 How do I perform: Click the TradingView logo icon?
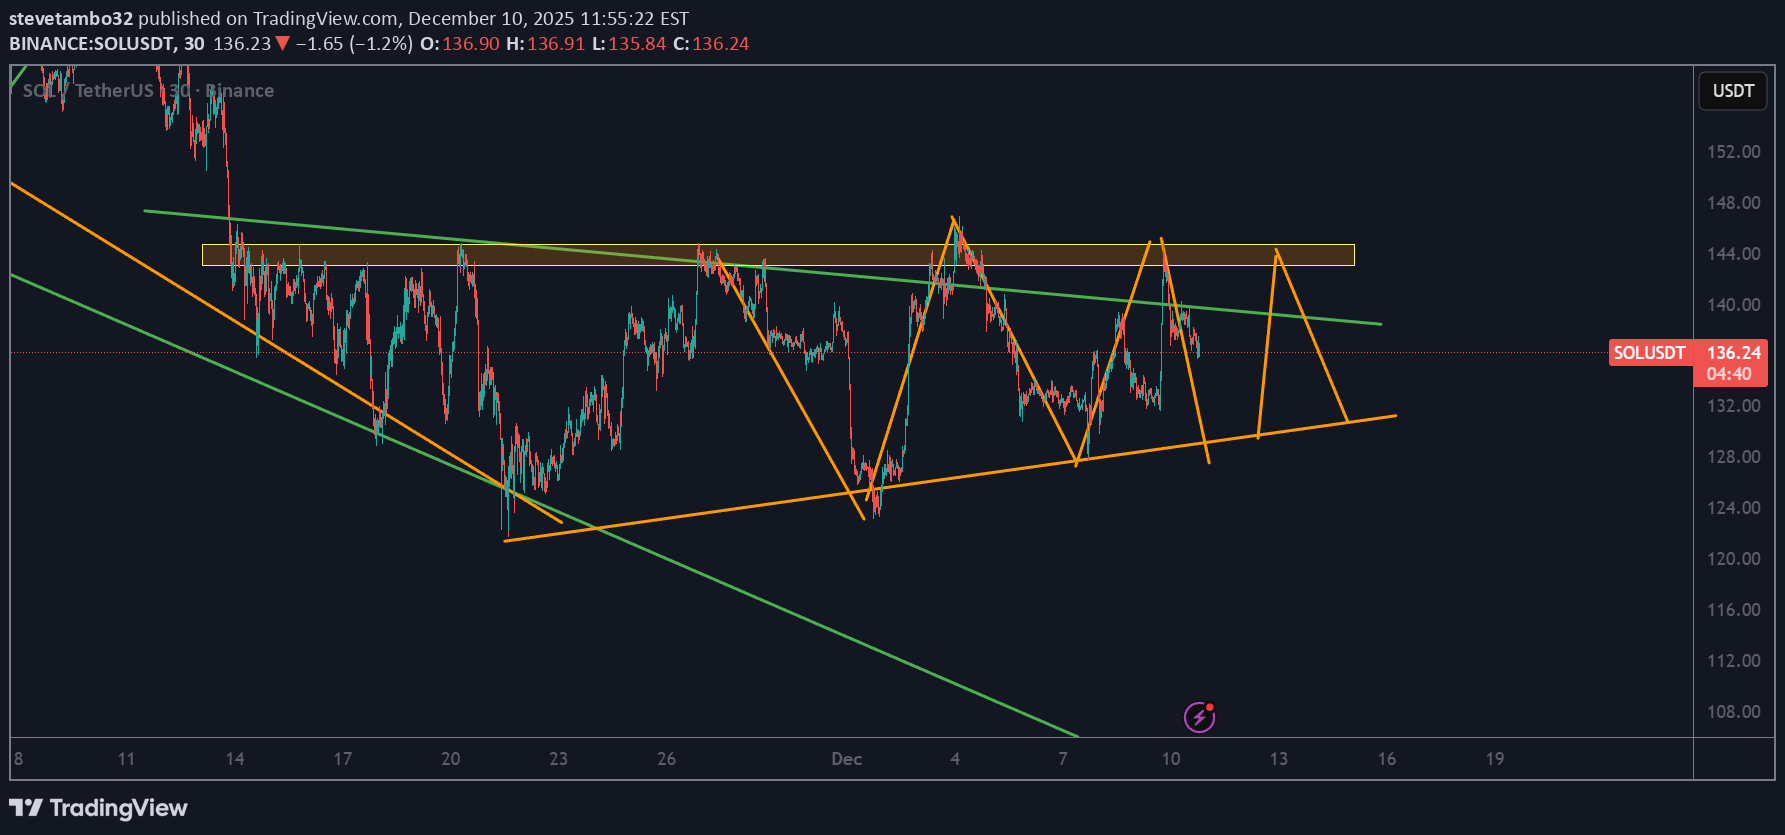(26, 808)
